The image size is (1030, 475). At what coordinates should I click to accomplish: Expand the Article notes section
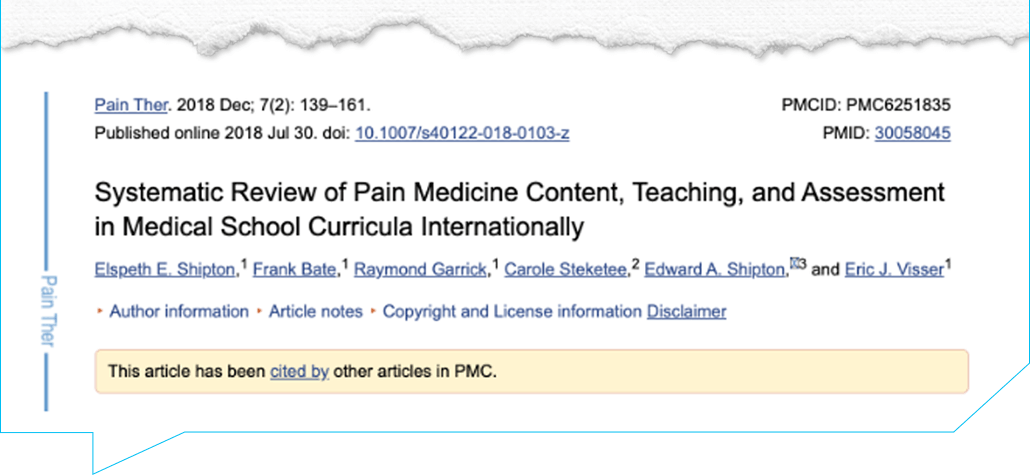pos(315,312)
